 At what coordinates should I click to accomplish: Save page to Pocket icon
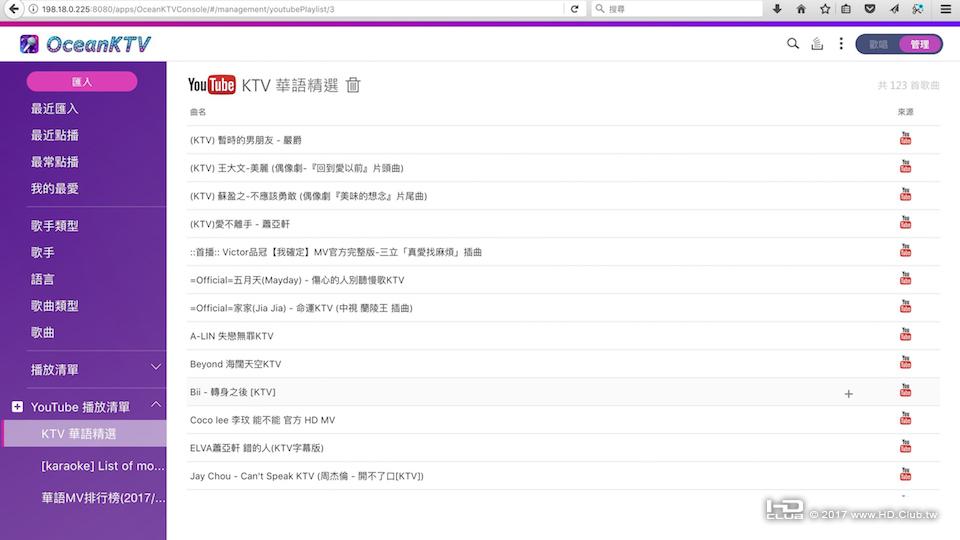(x=869, y=9)
